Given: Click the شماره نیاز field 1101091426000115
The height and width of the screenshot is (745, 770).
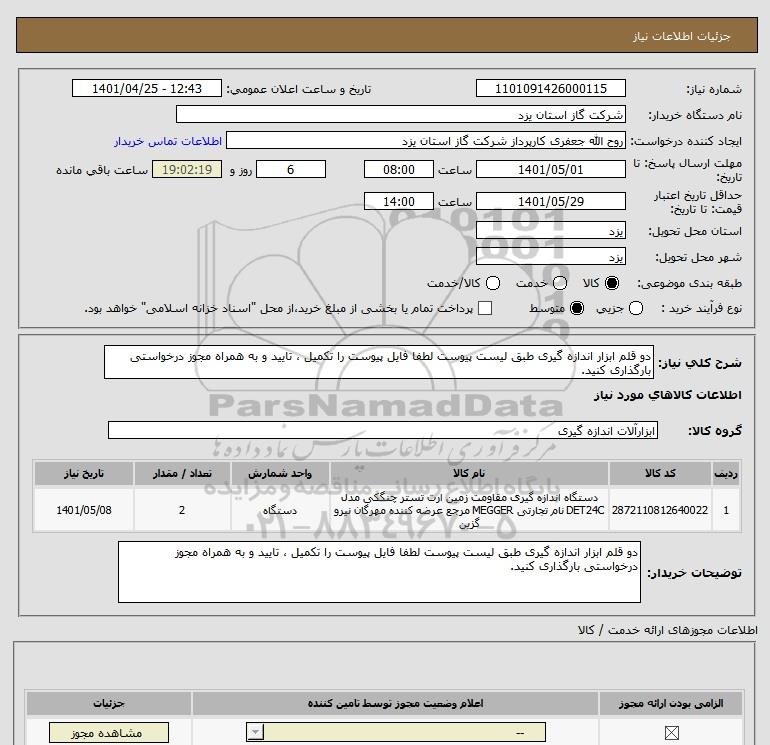Looking at the screenshot, I should point(550,88).
